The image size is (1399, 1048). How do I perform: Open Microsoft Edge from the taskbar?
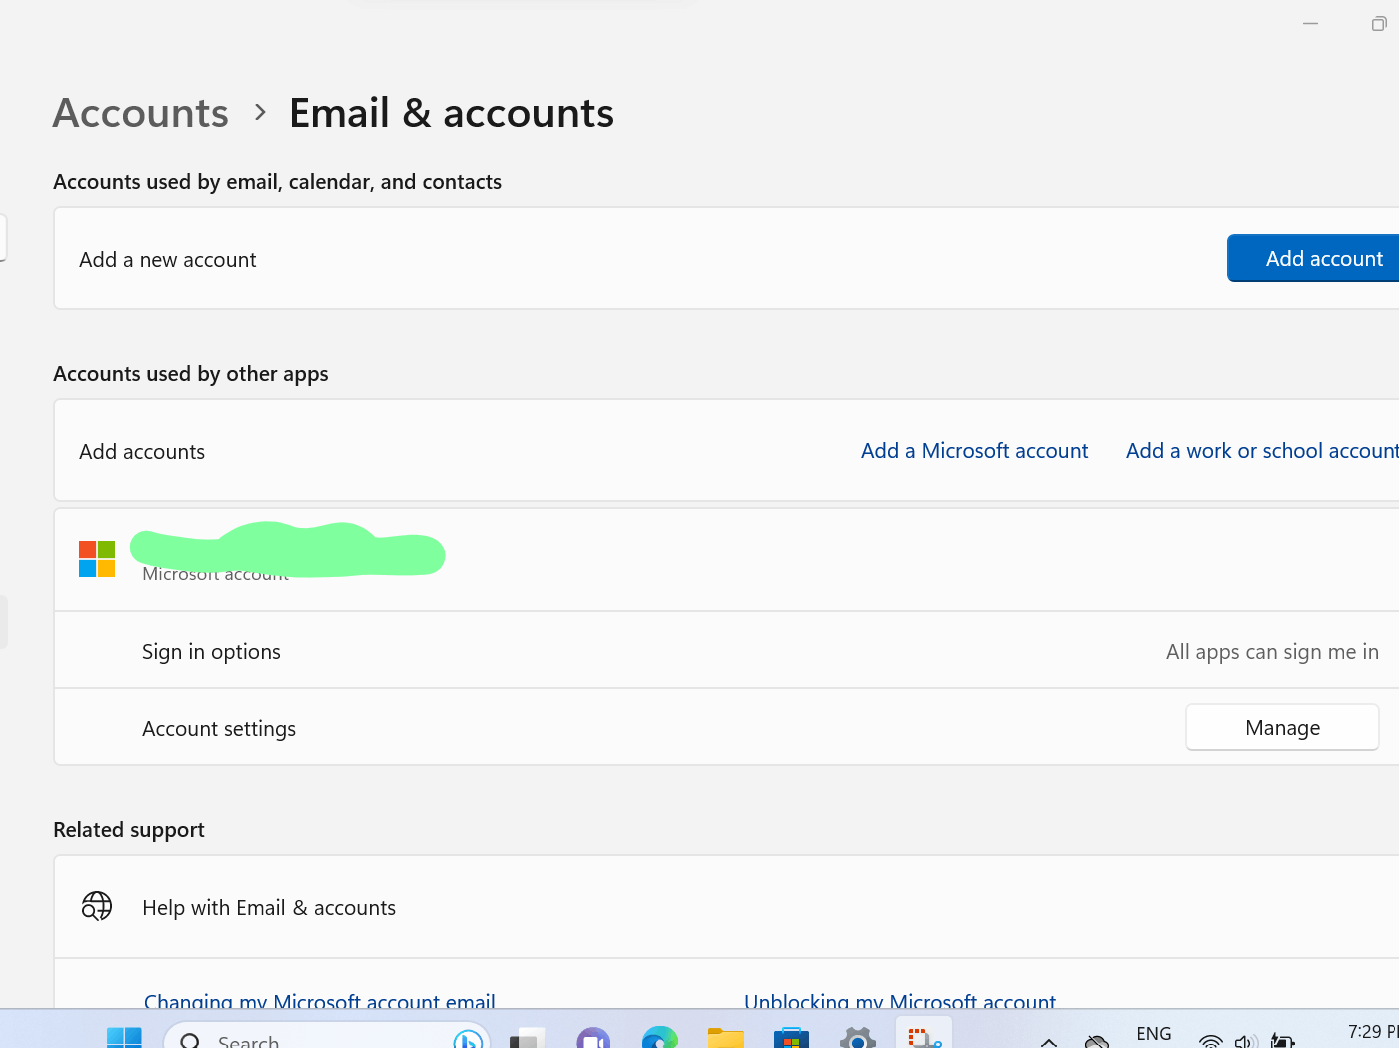tap(660, 1039)
